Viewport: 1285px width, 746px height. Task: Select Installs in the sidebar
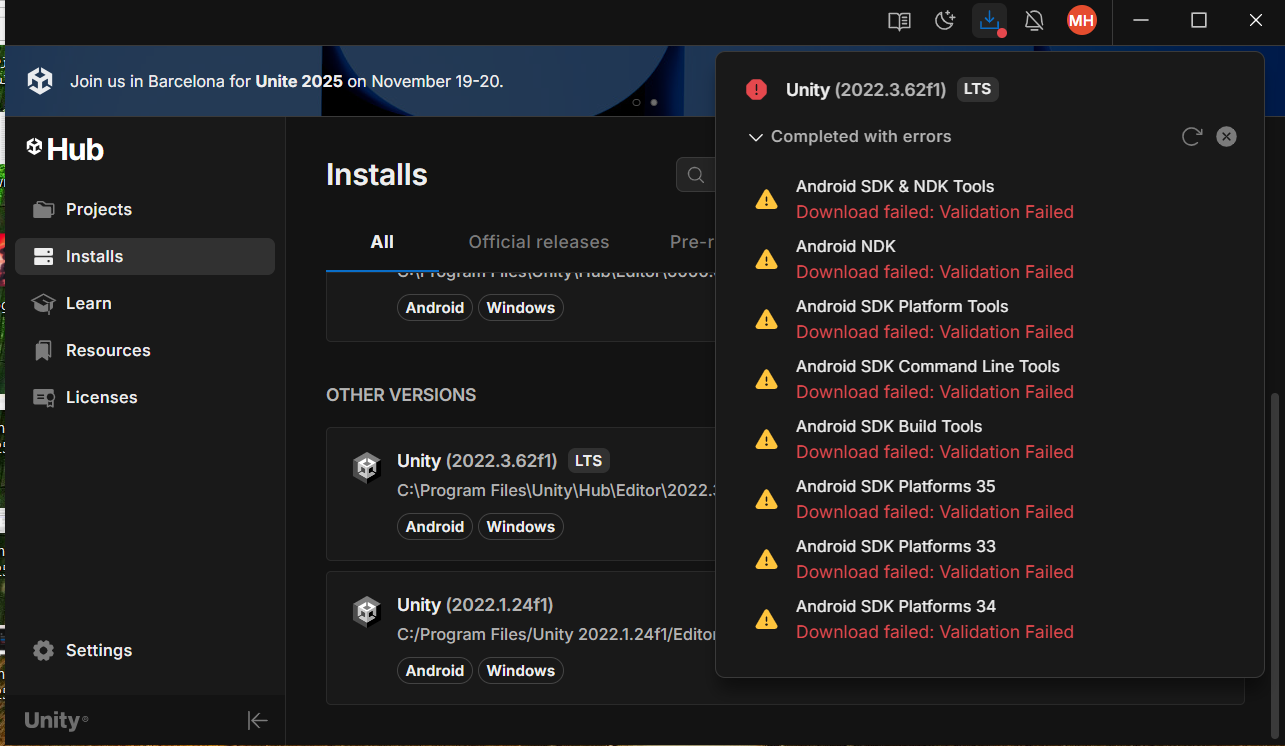pyautogui.click(x=145, y=256)
